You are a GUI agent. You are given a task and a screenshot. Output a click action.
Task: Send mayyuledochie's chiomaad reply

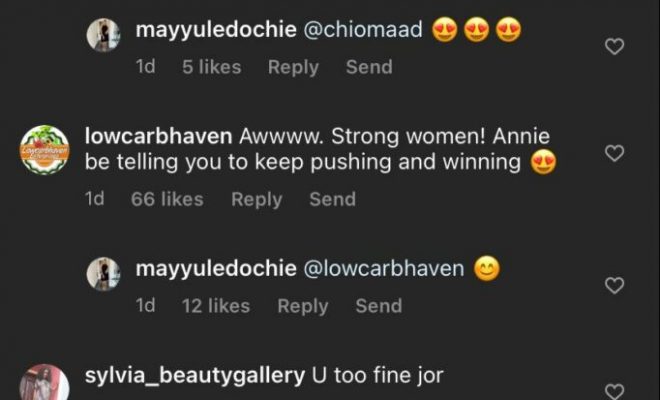[368, 67]
